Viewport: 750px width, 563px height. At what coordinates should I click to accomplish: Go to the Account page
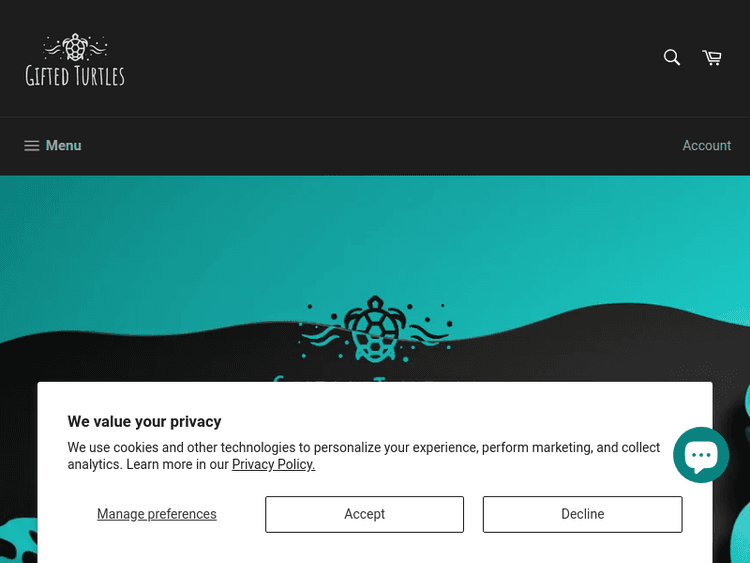706,146
